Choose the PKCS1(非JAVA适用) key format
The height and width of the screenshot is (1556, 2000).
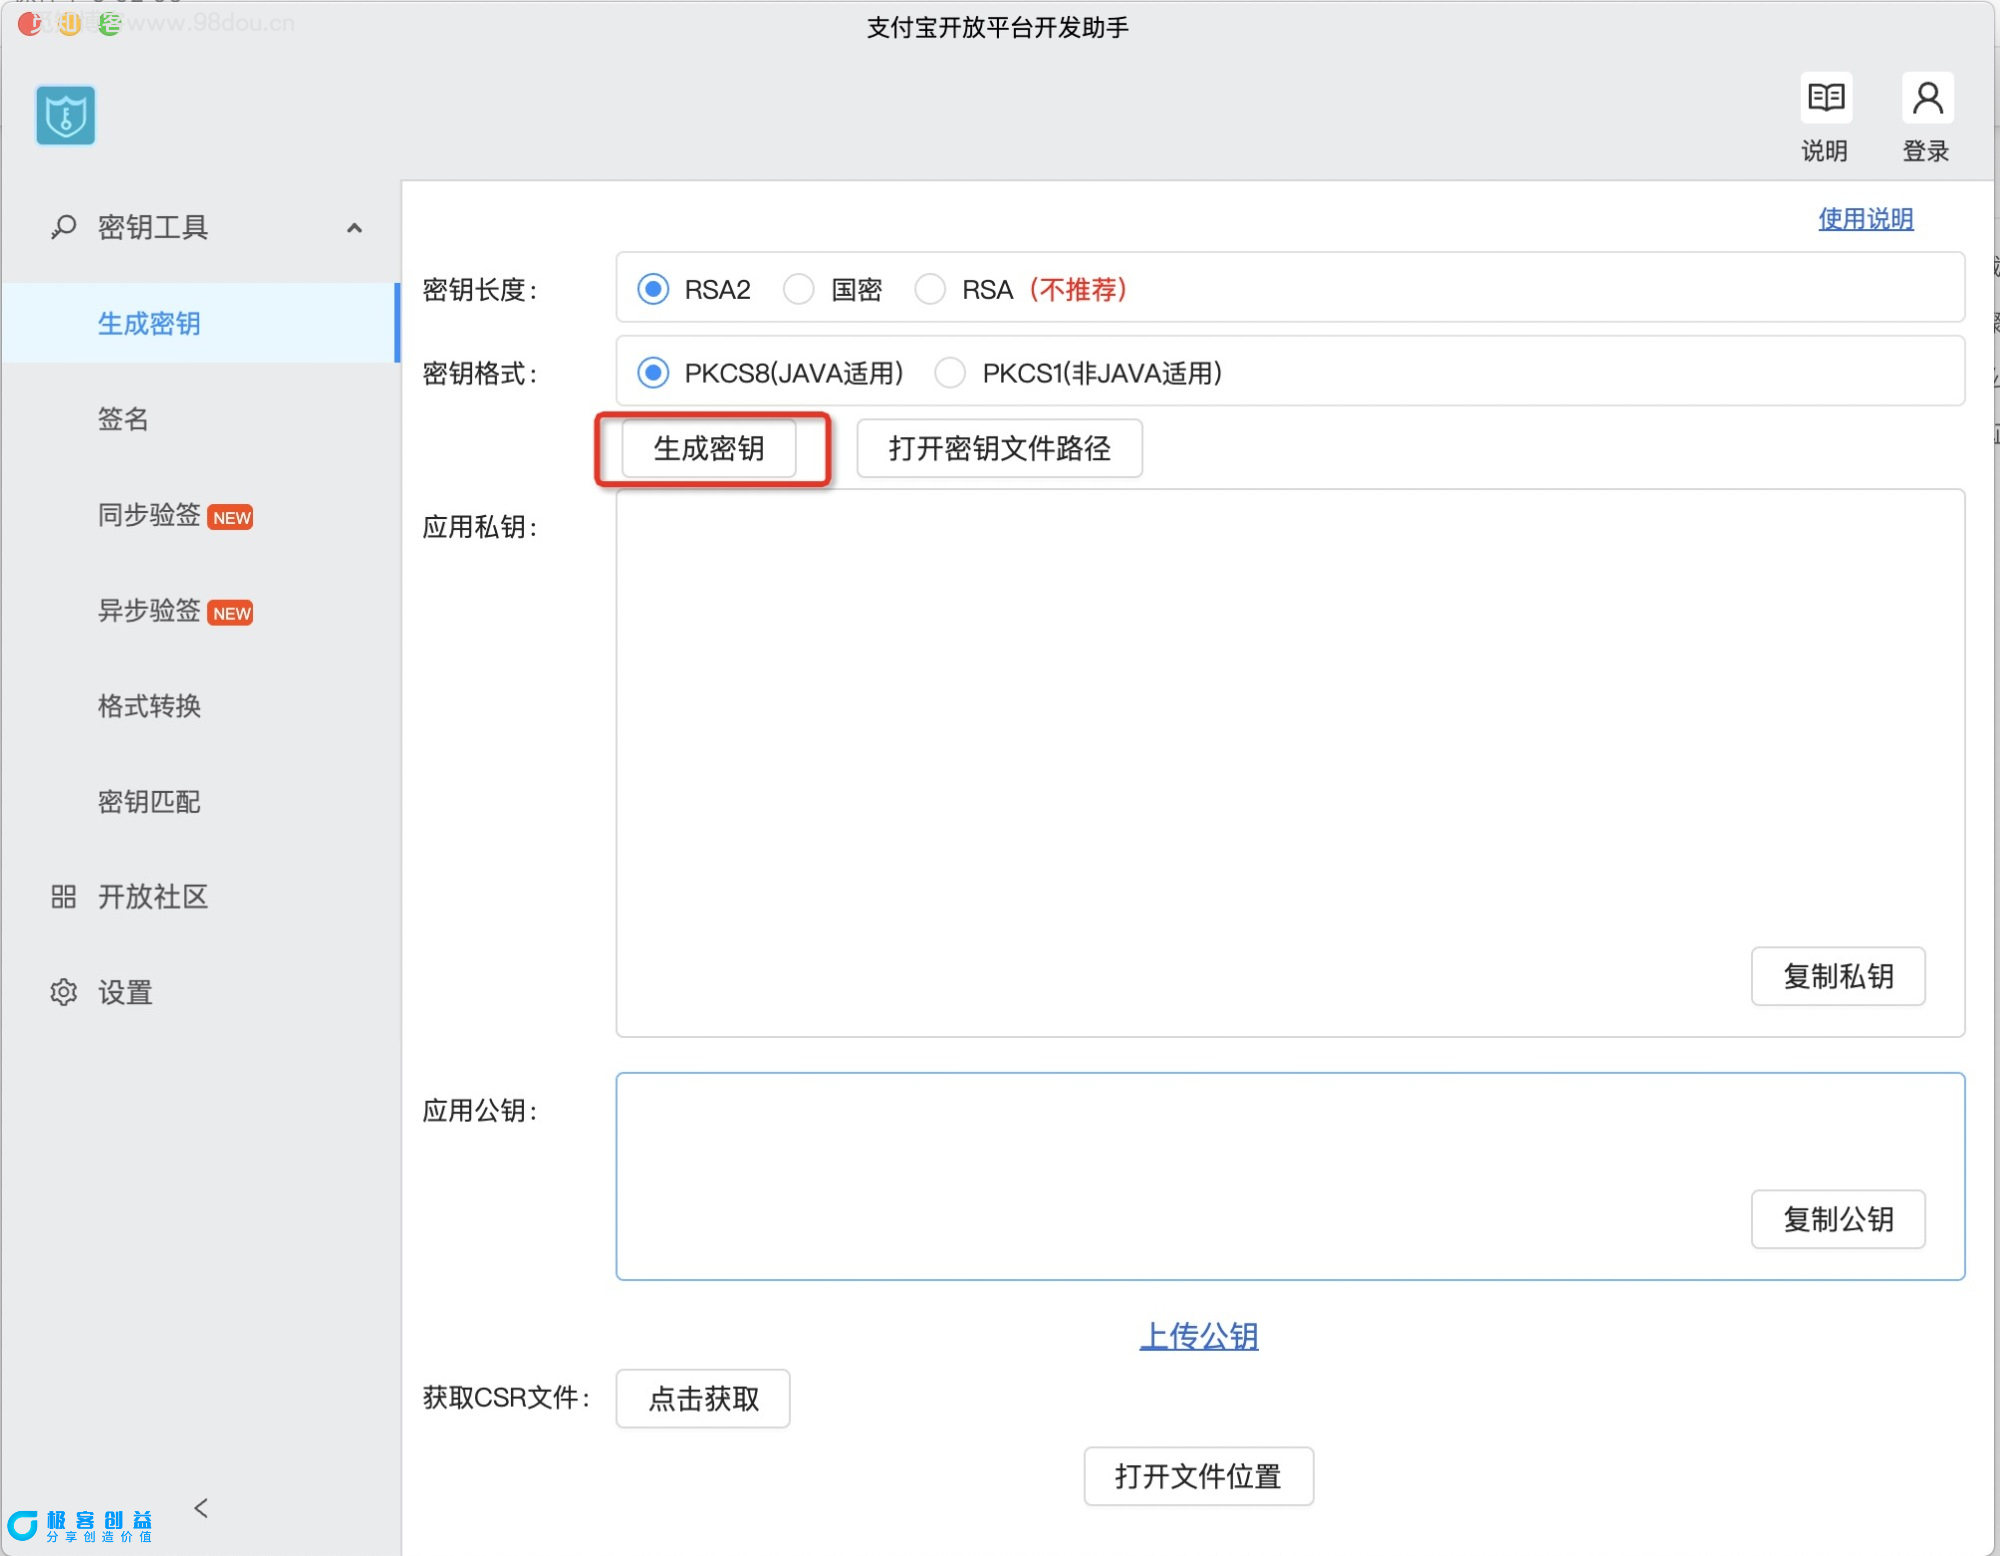950,374
